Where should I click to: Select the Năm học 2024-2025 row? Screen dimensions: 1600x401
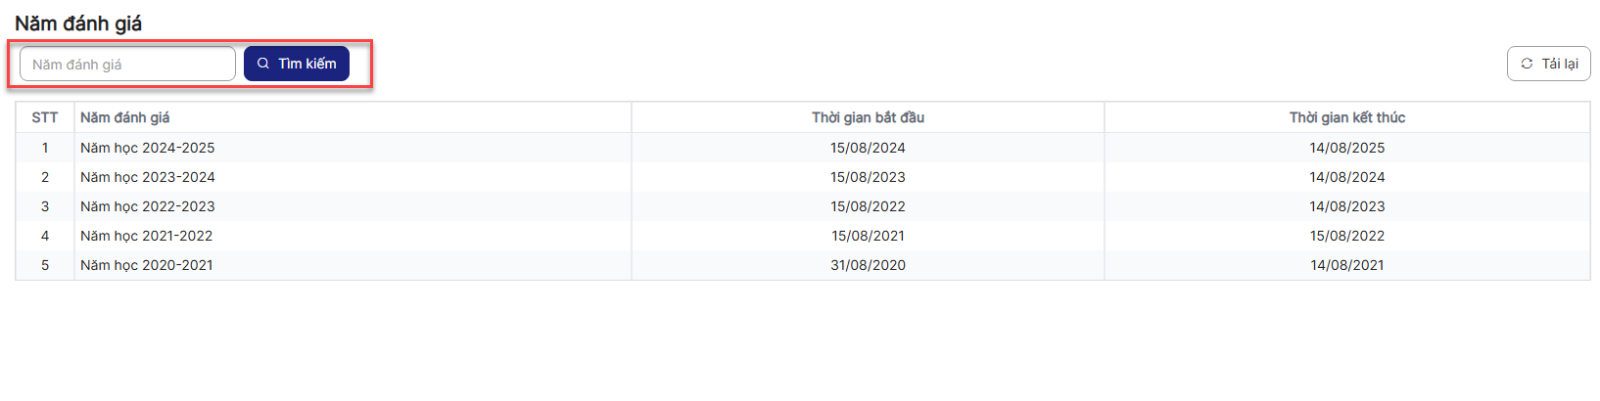click(x=148, y=148)
